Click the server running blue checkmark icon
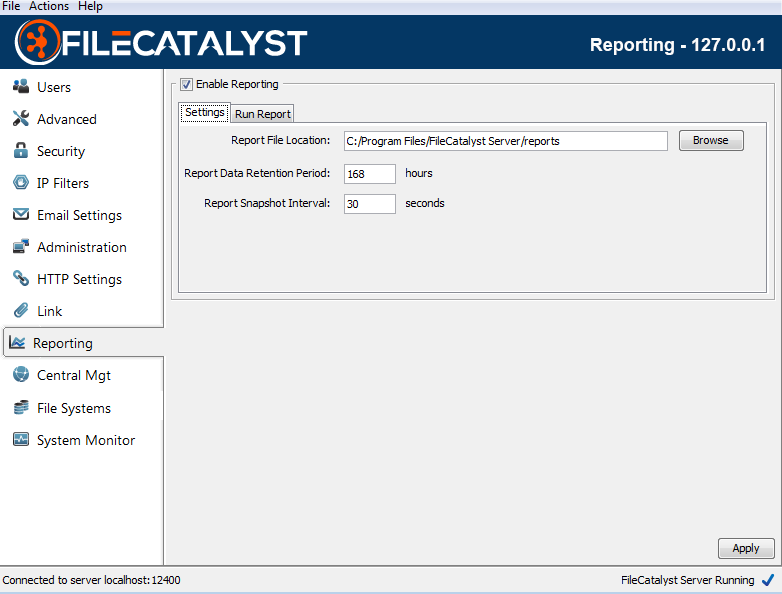This screenshot has width=782, height=594. [x=768, y=580]
